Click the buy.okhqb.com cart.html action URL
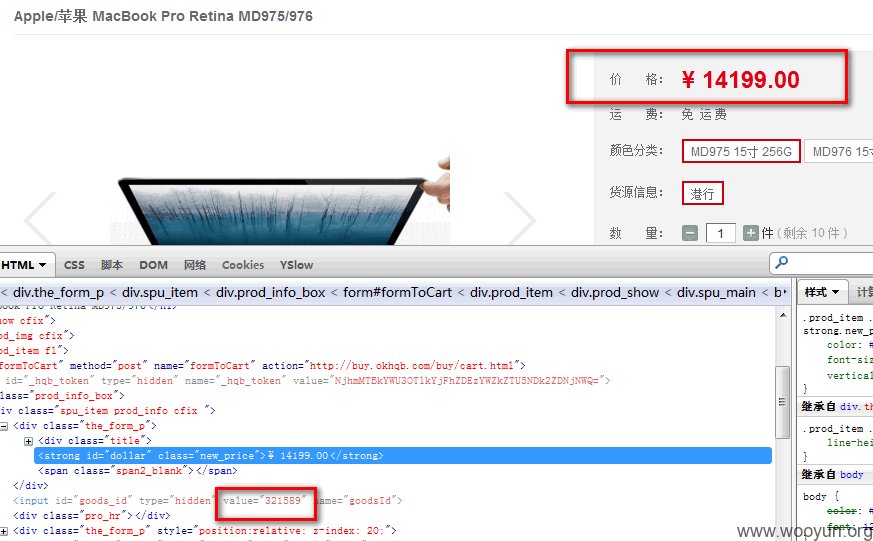Viewport: 873px width, 541px height. coord(411,366)
